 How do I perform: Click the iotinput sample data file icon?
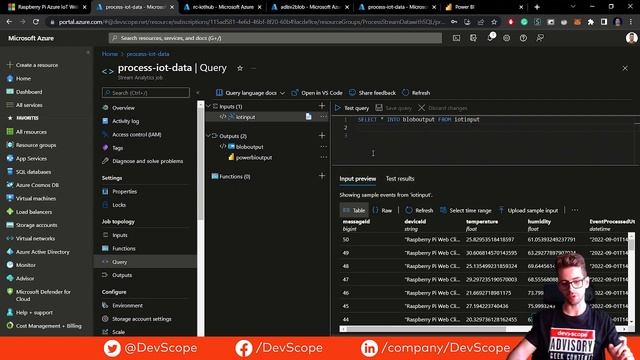click(309, 117)
